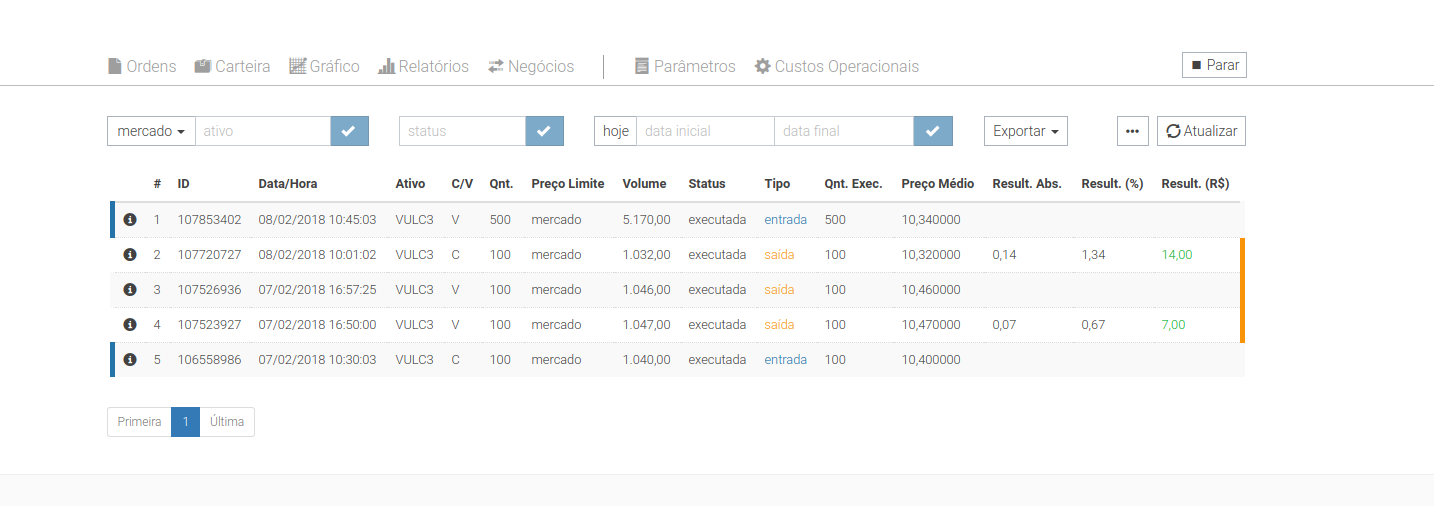Refresh the list with Atualizar

pos(1201,131)
